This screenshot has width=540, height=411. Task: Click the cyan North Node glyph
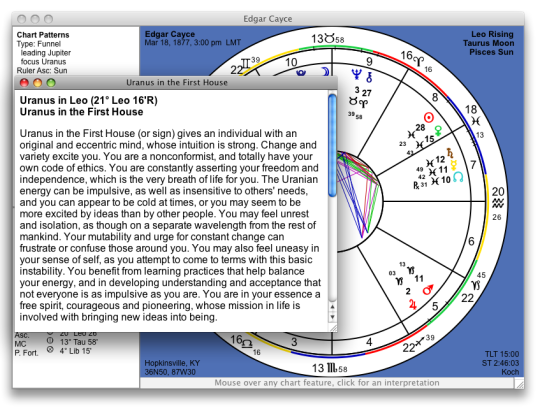pos(458,177)
